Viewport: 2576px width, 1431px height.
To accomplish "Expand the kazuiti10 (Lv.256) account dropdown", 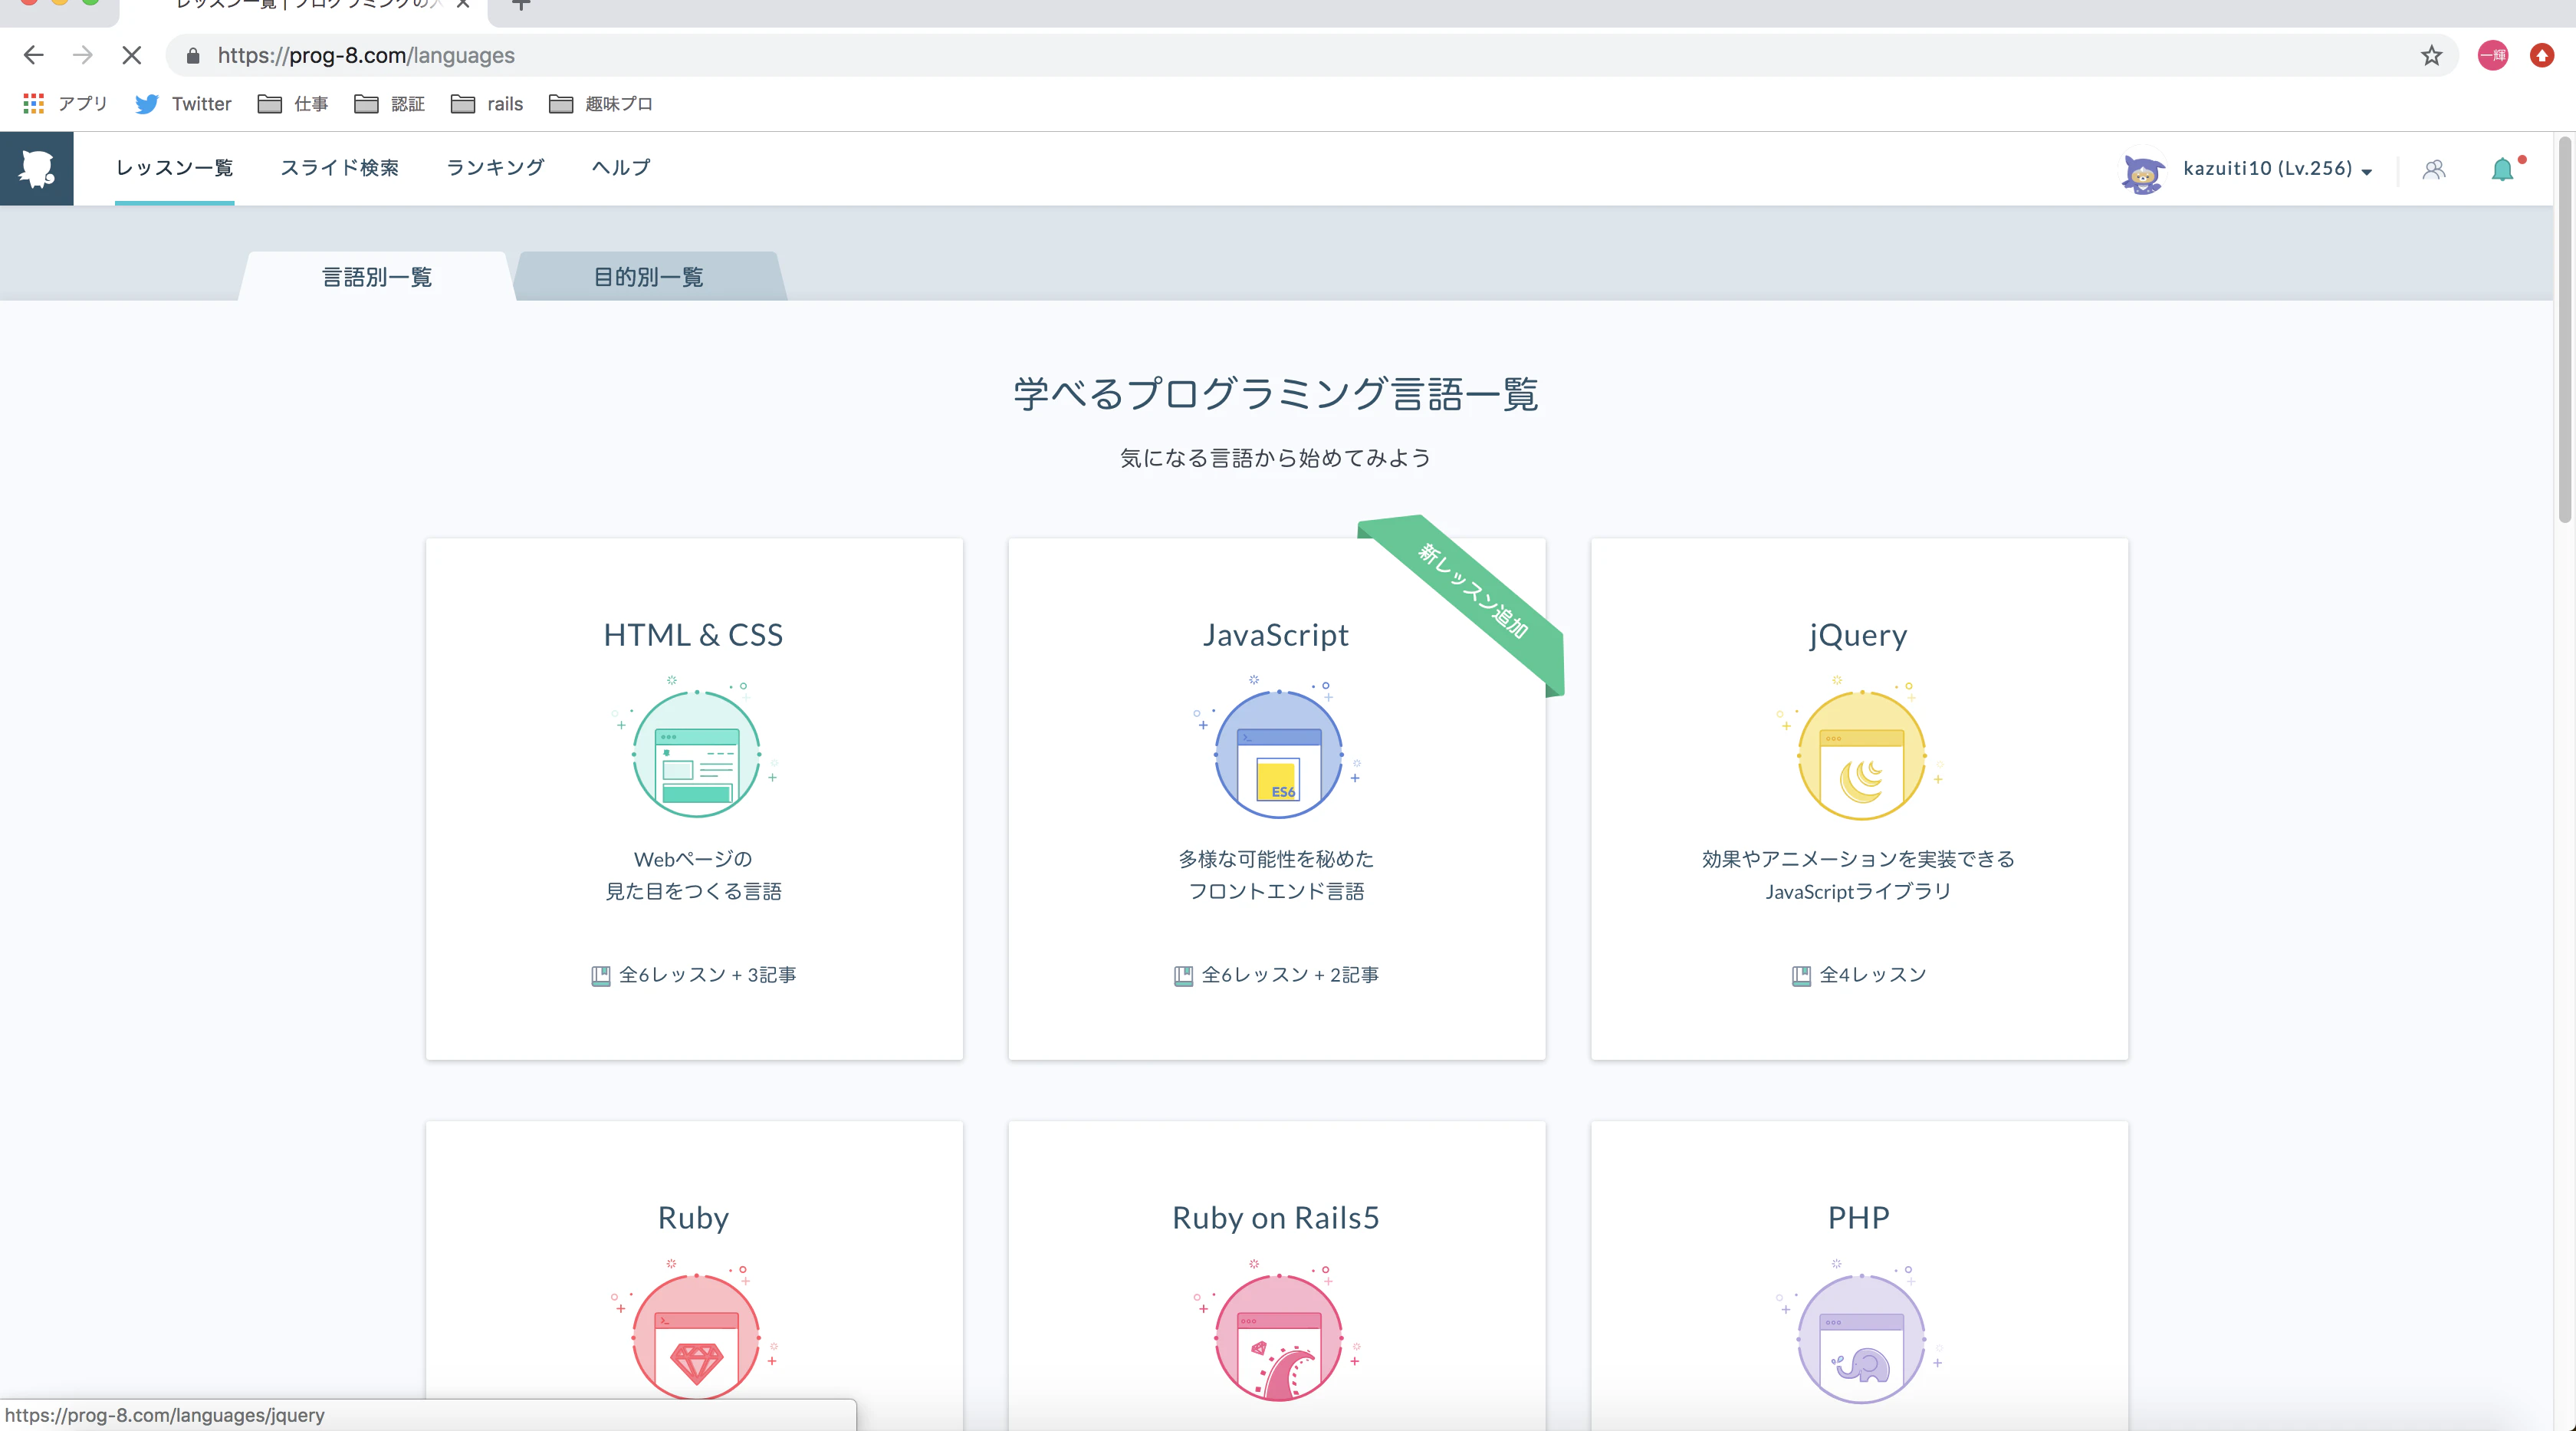I will pyautogui.click(x=2277, y=169).
